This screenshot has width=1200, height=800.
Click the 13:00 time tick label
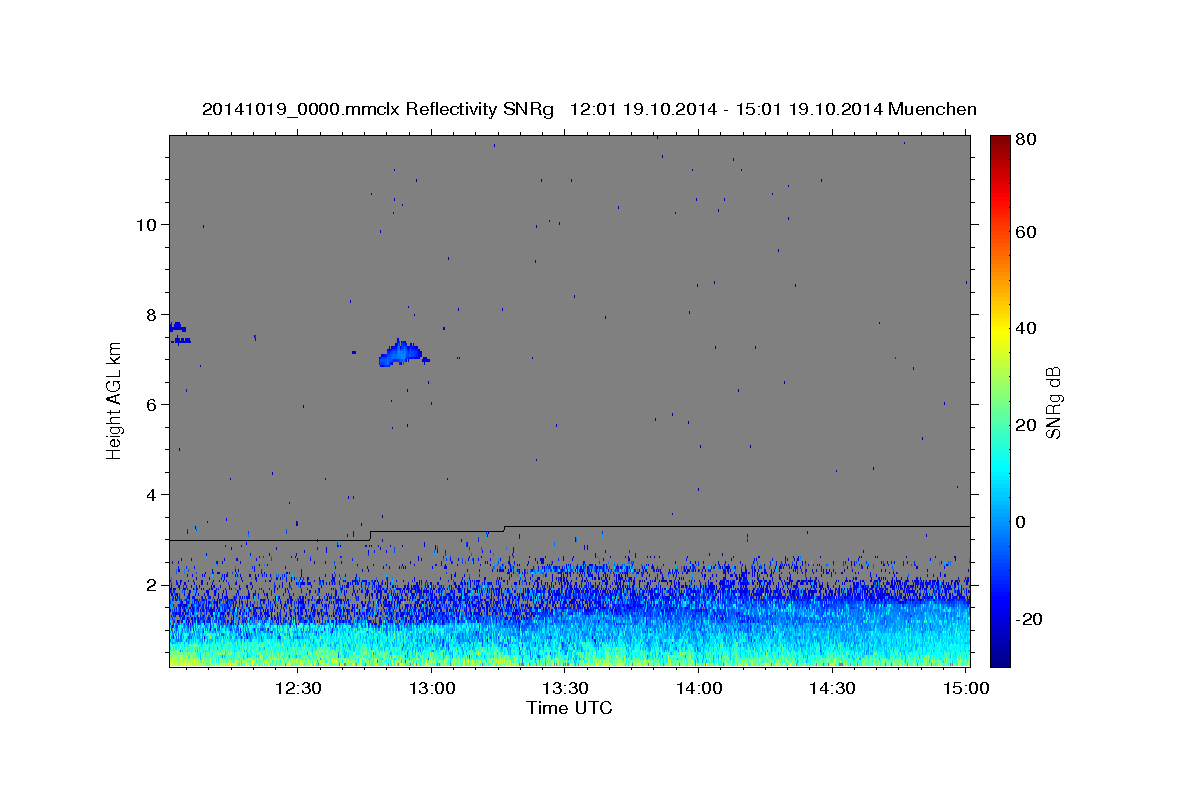pyautogui.click(x=431, y=688)
